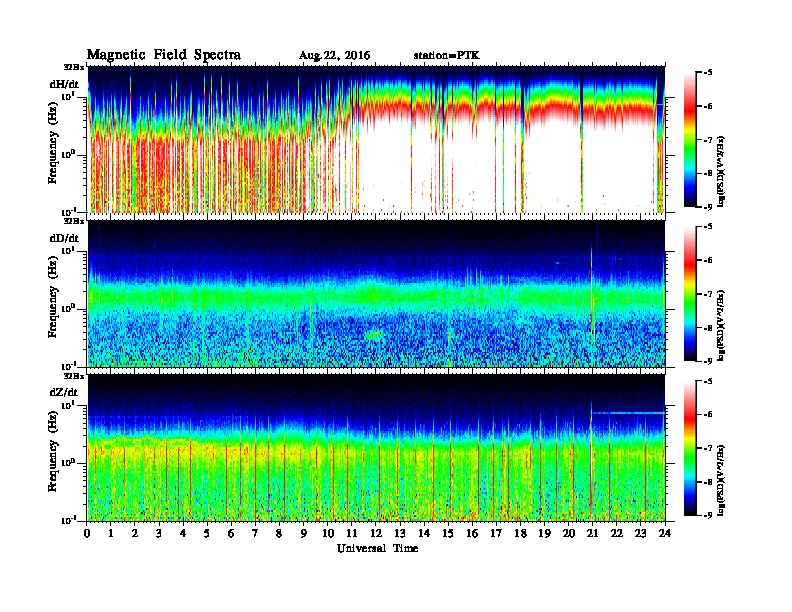792x612 pixels.
Task: Click the hour 23 tick label
Action: (x=640, y=534)
